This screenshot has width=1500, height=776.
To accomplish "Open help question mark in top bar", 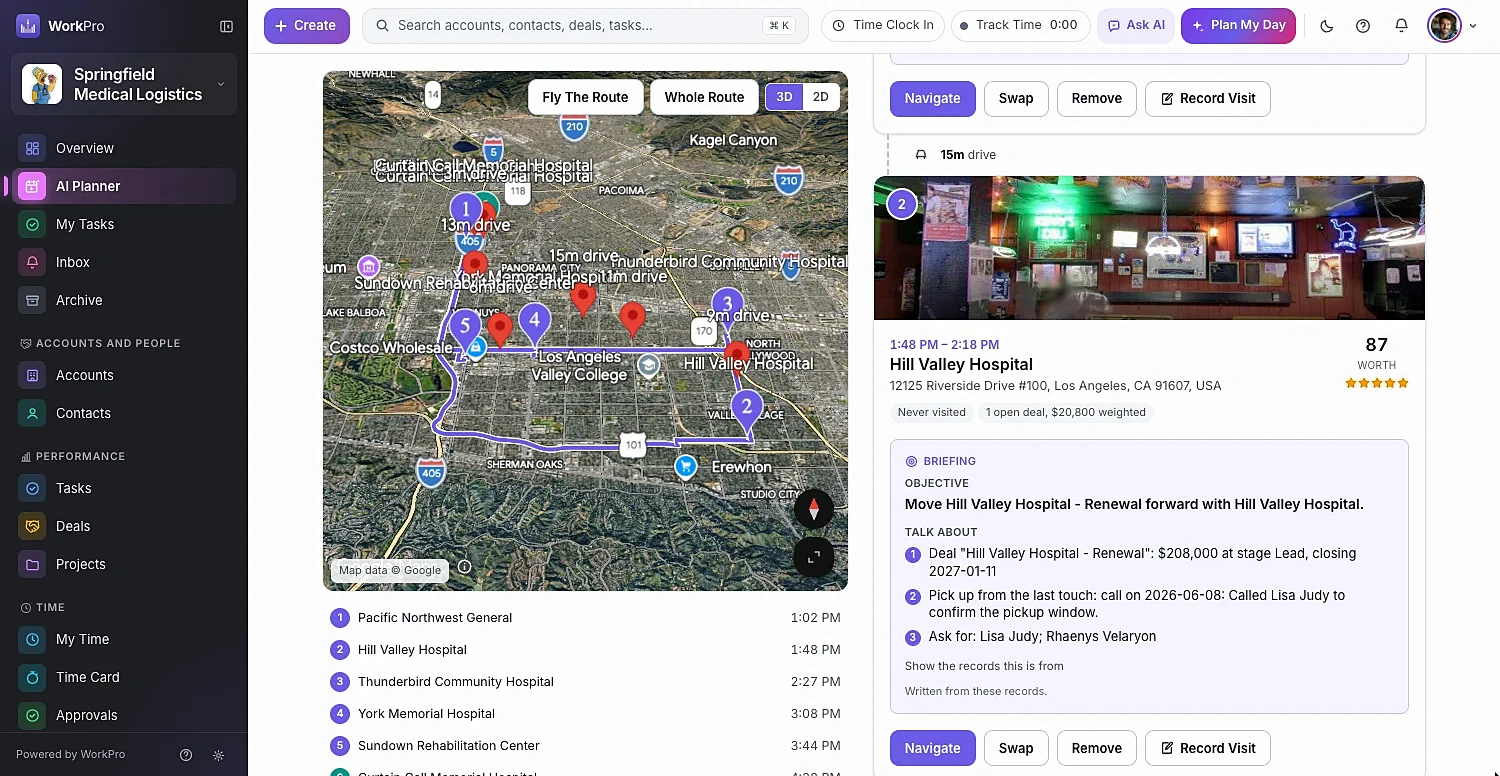I will (x=1363, y=26).
